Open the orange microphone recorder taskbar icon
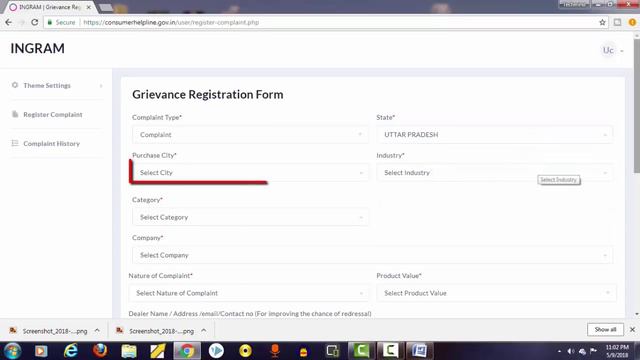Viewport: 640px width, 360px height. (x=275, y=351)
